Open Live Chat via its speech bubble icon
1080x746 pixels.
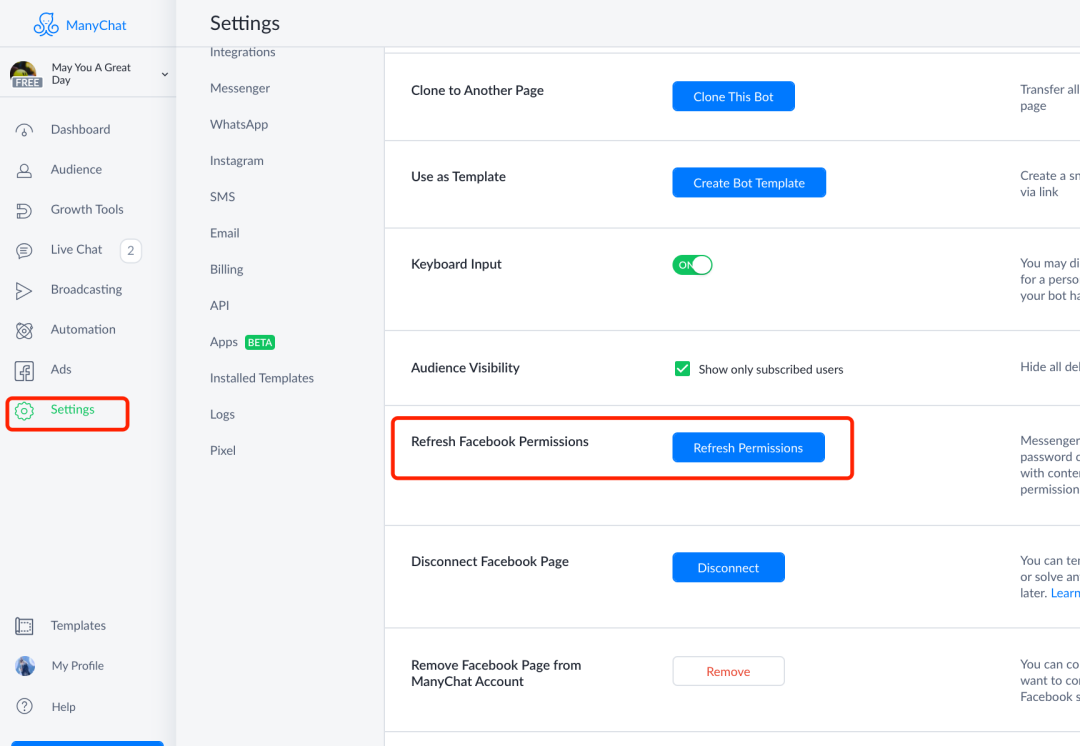pos(24,251)
